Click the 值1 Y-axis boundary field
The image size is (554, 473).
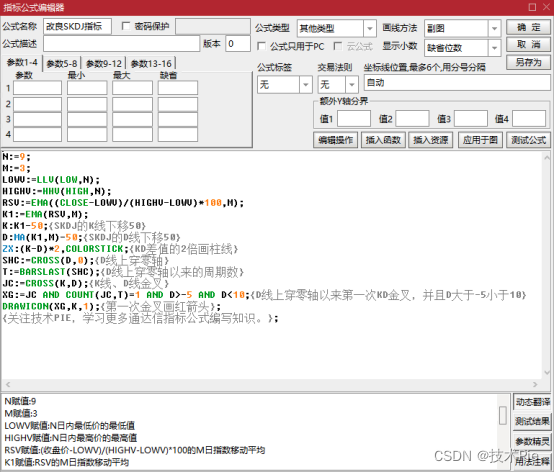click(x=354, y=119)
